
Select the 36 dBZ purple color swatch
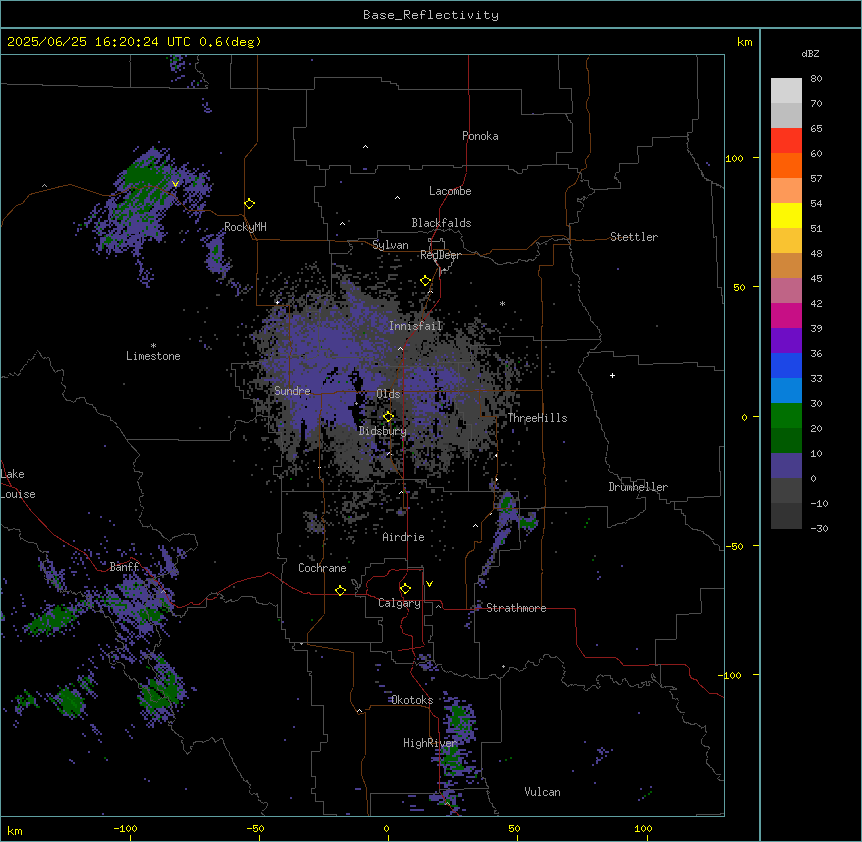pos(786,340)
